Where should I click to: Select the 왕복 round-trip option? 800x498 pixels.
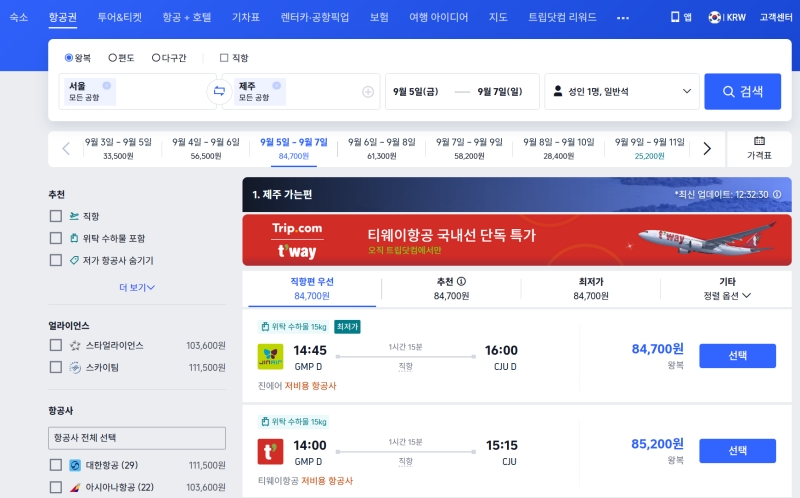(69, 58)
